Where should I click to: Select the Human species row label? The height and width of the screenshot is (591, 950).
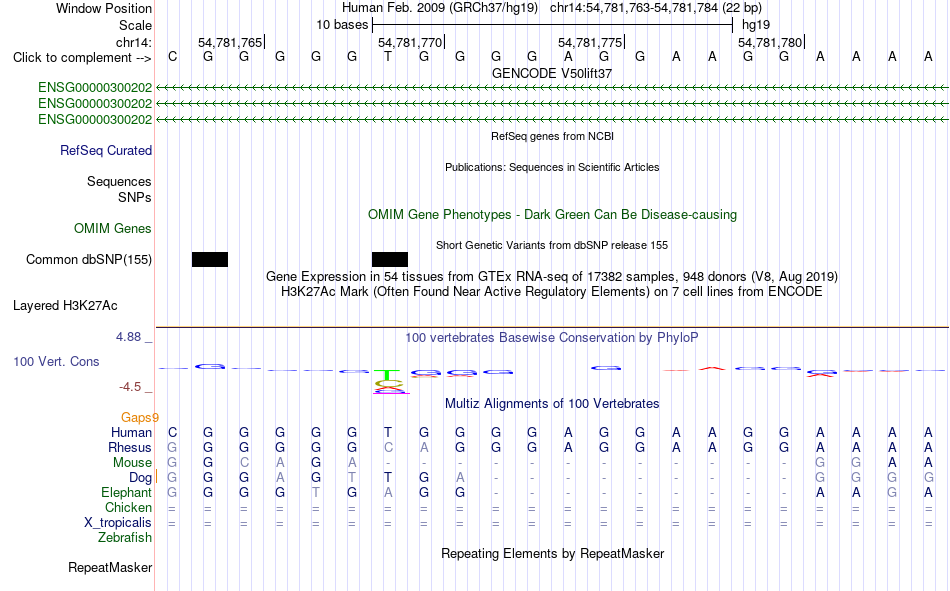(x=131, y=432)
